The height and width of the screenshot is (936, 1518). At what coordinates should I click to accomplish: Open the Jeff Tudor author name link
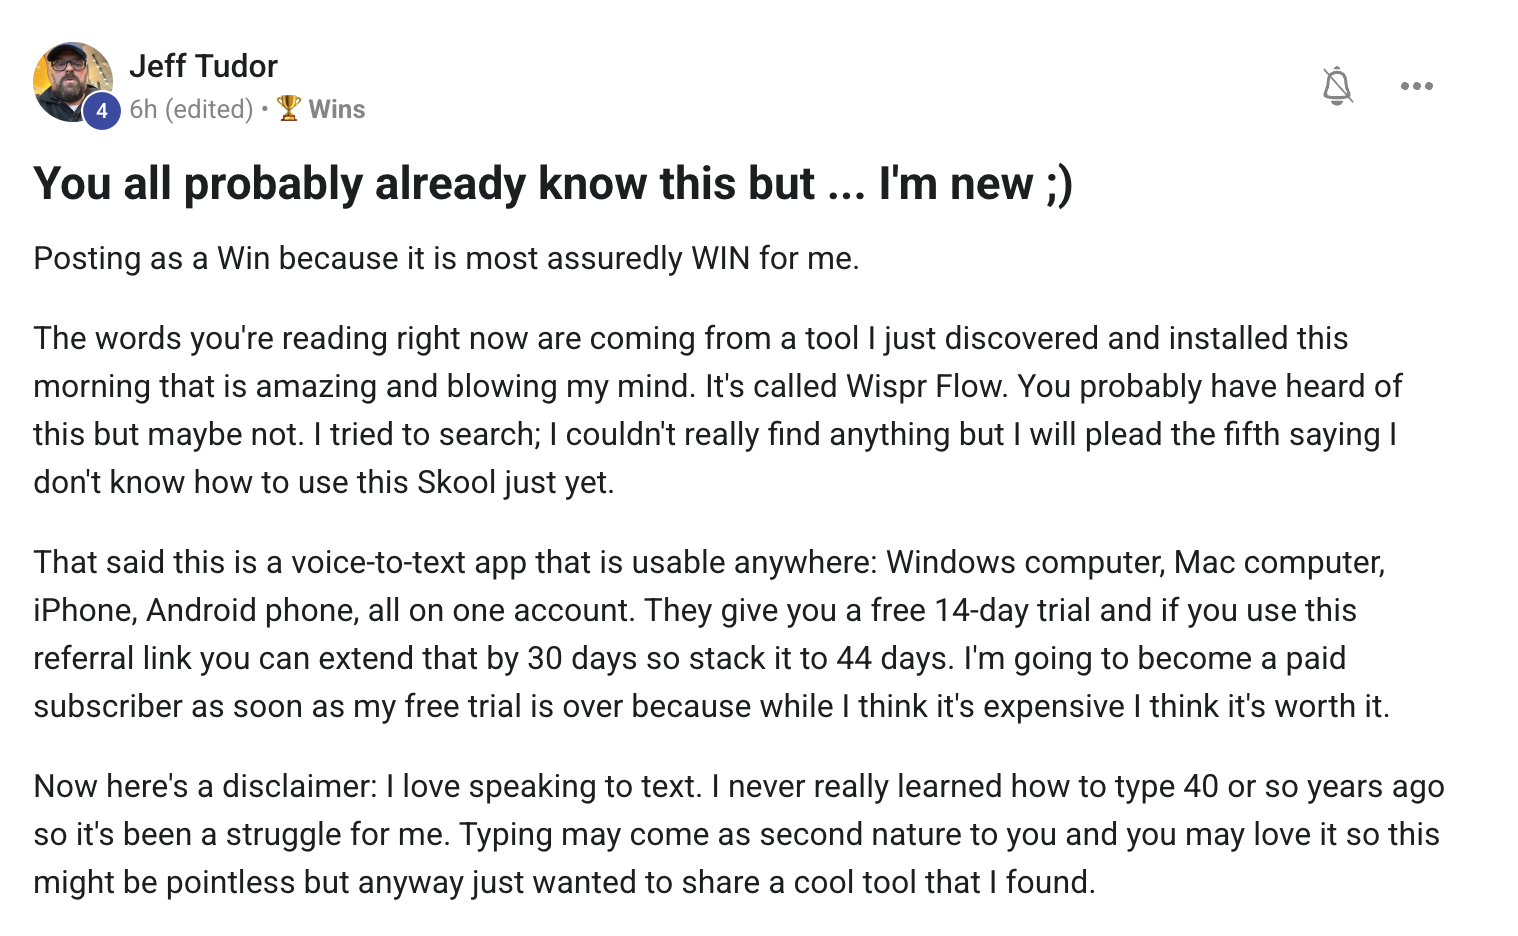click(203, 66)
